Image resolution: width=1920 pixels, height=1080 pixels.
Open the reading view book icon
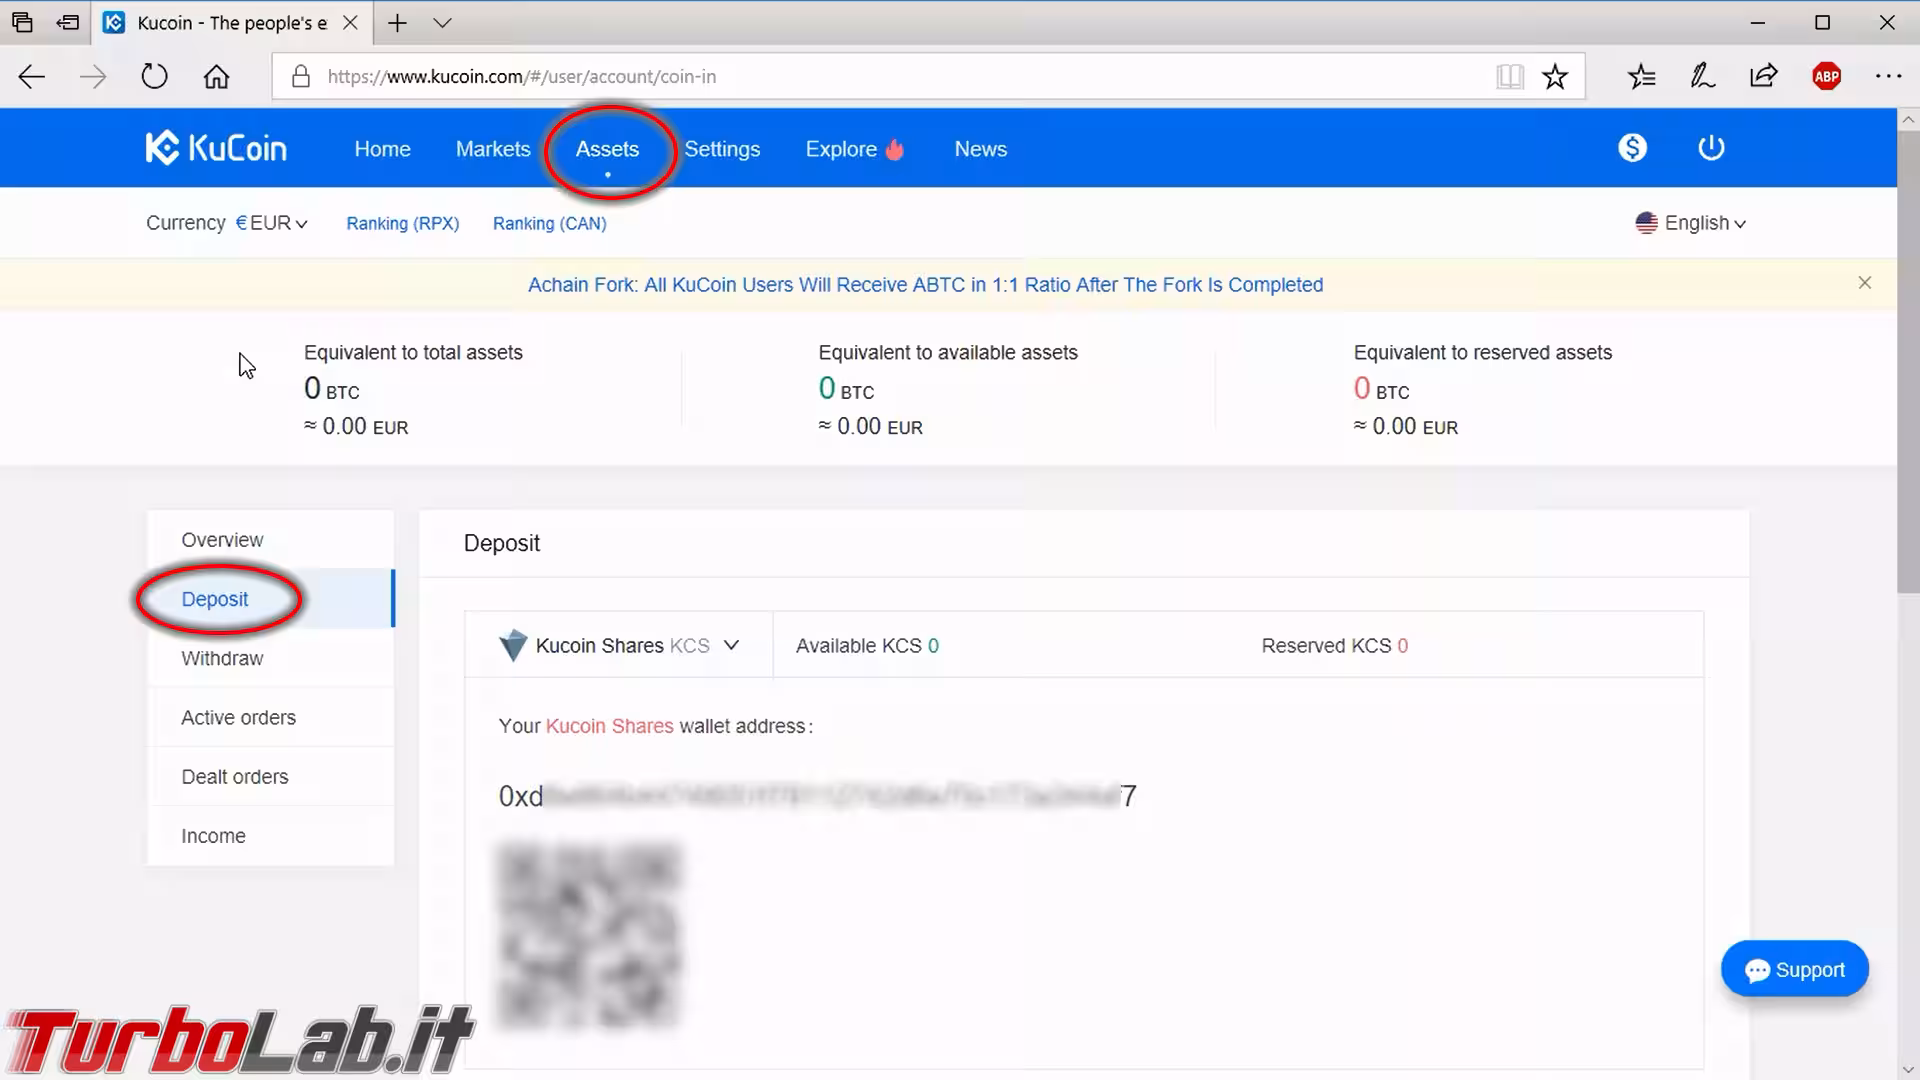click(x=1509, y=76)
